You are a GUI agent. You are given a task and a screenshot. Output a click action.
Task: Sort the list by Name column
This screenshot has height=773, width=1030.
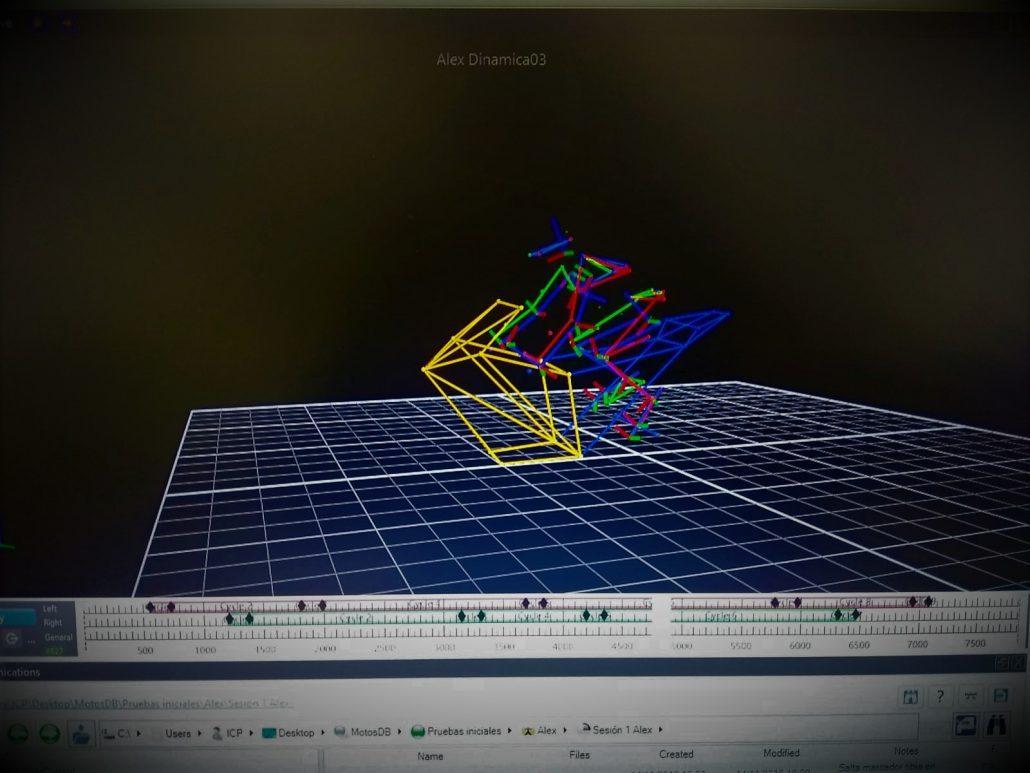[x=430, y=756]
